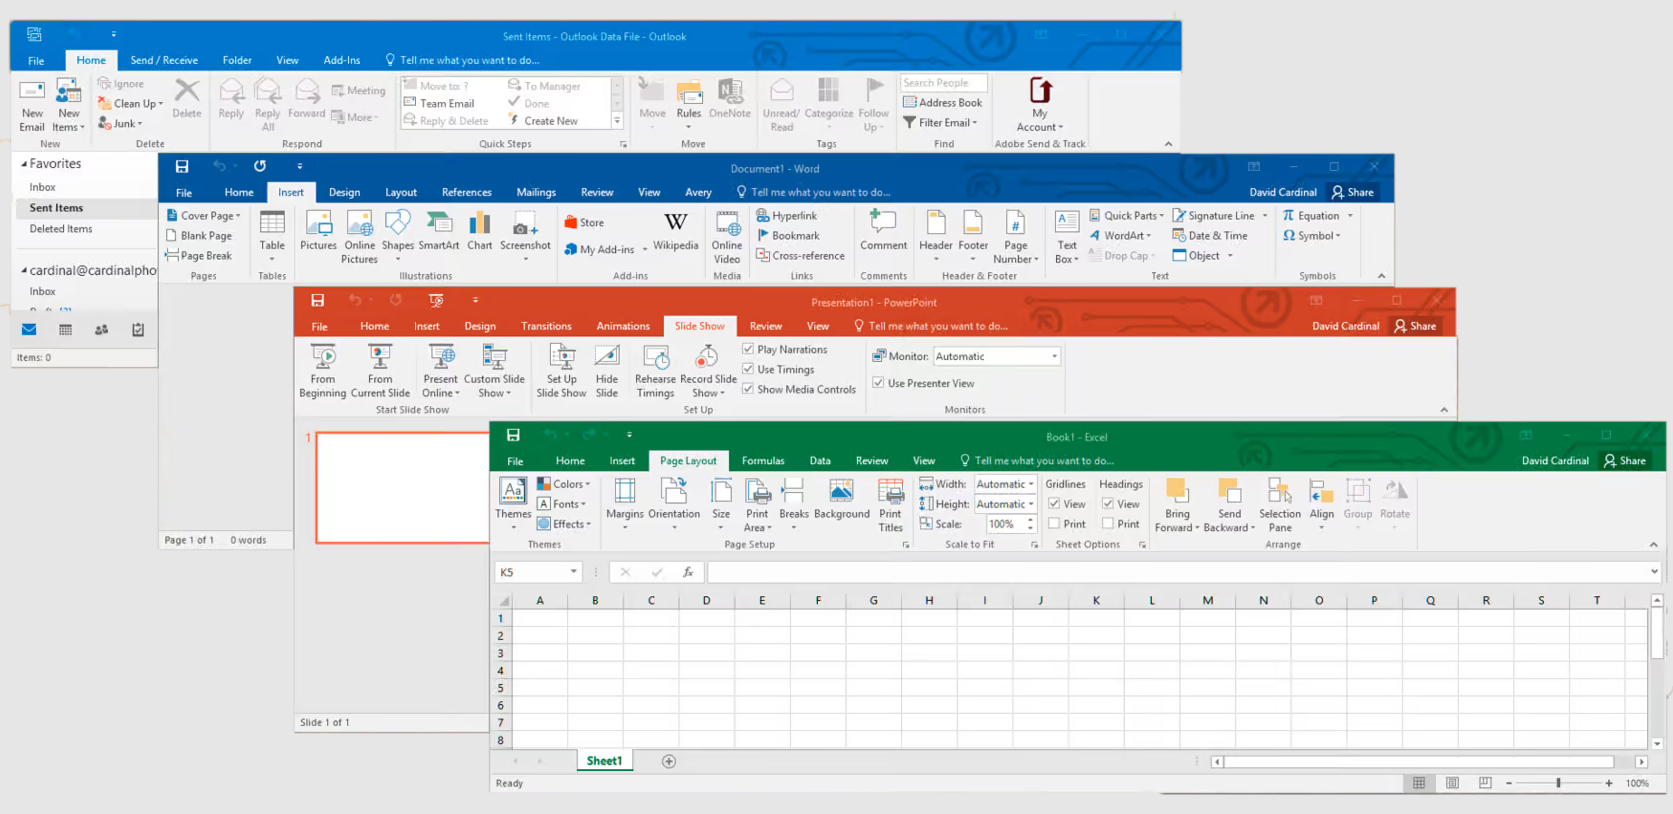
Task: Insert Online Video in Word
Action: point(727,237)
